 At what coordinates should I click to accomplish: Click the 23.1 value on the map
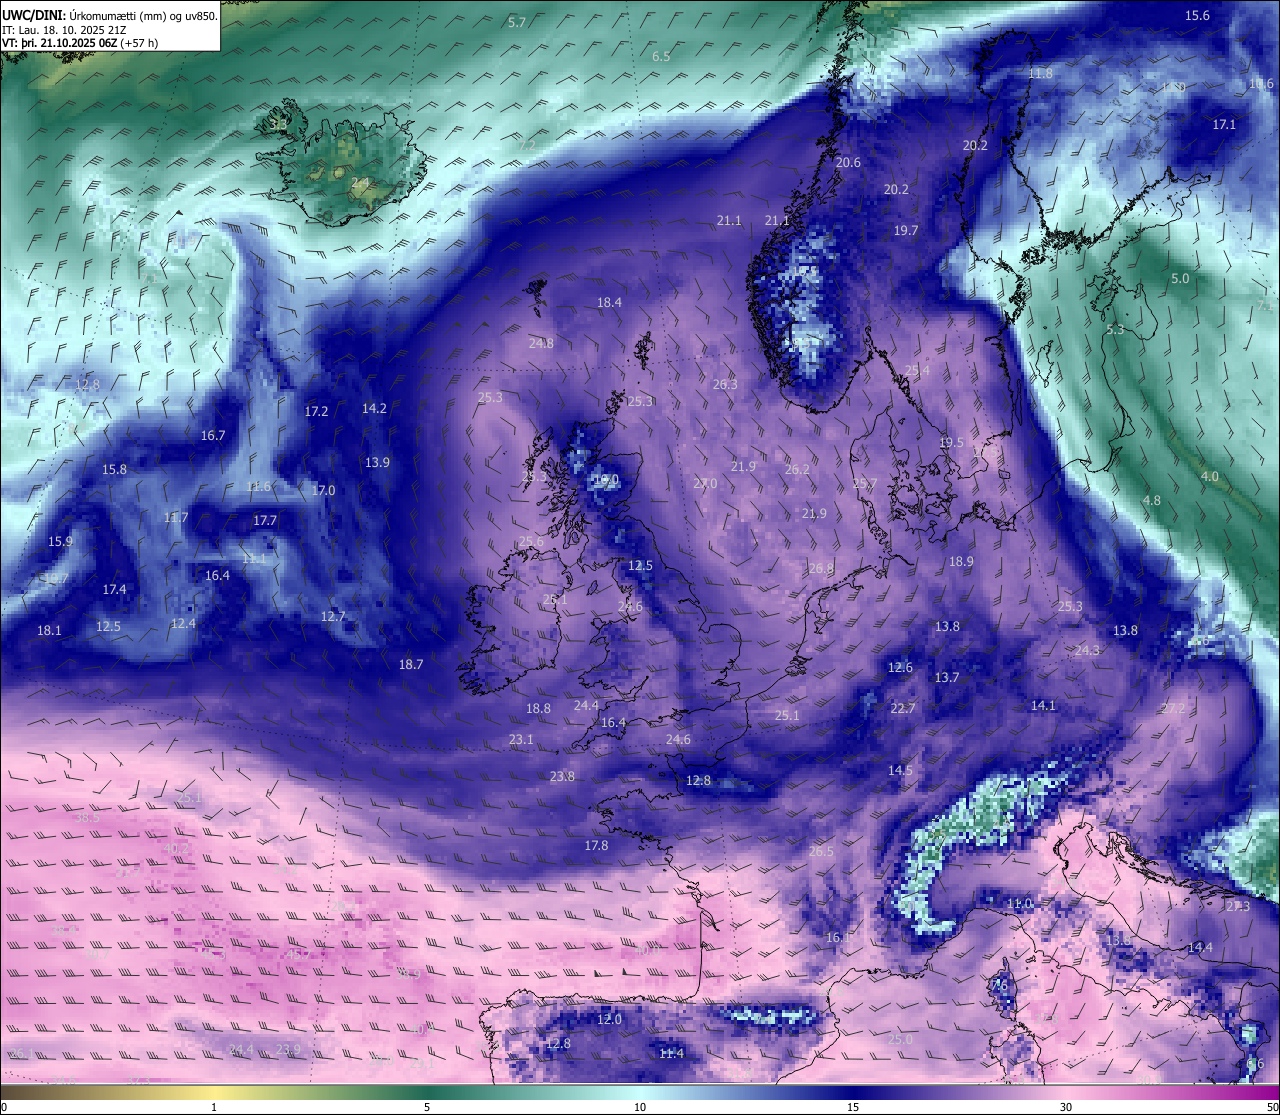pyautogui.click(x=521, y=739)
